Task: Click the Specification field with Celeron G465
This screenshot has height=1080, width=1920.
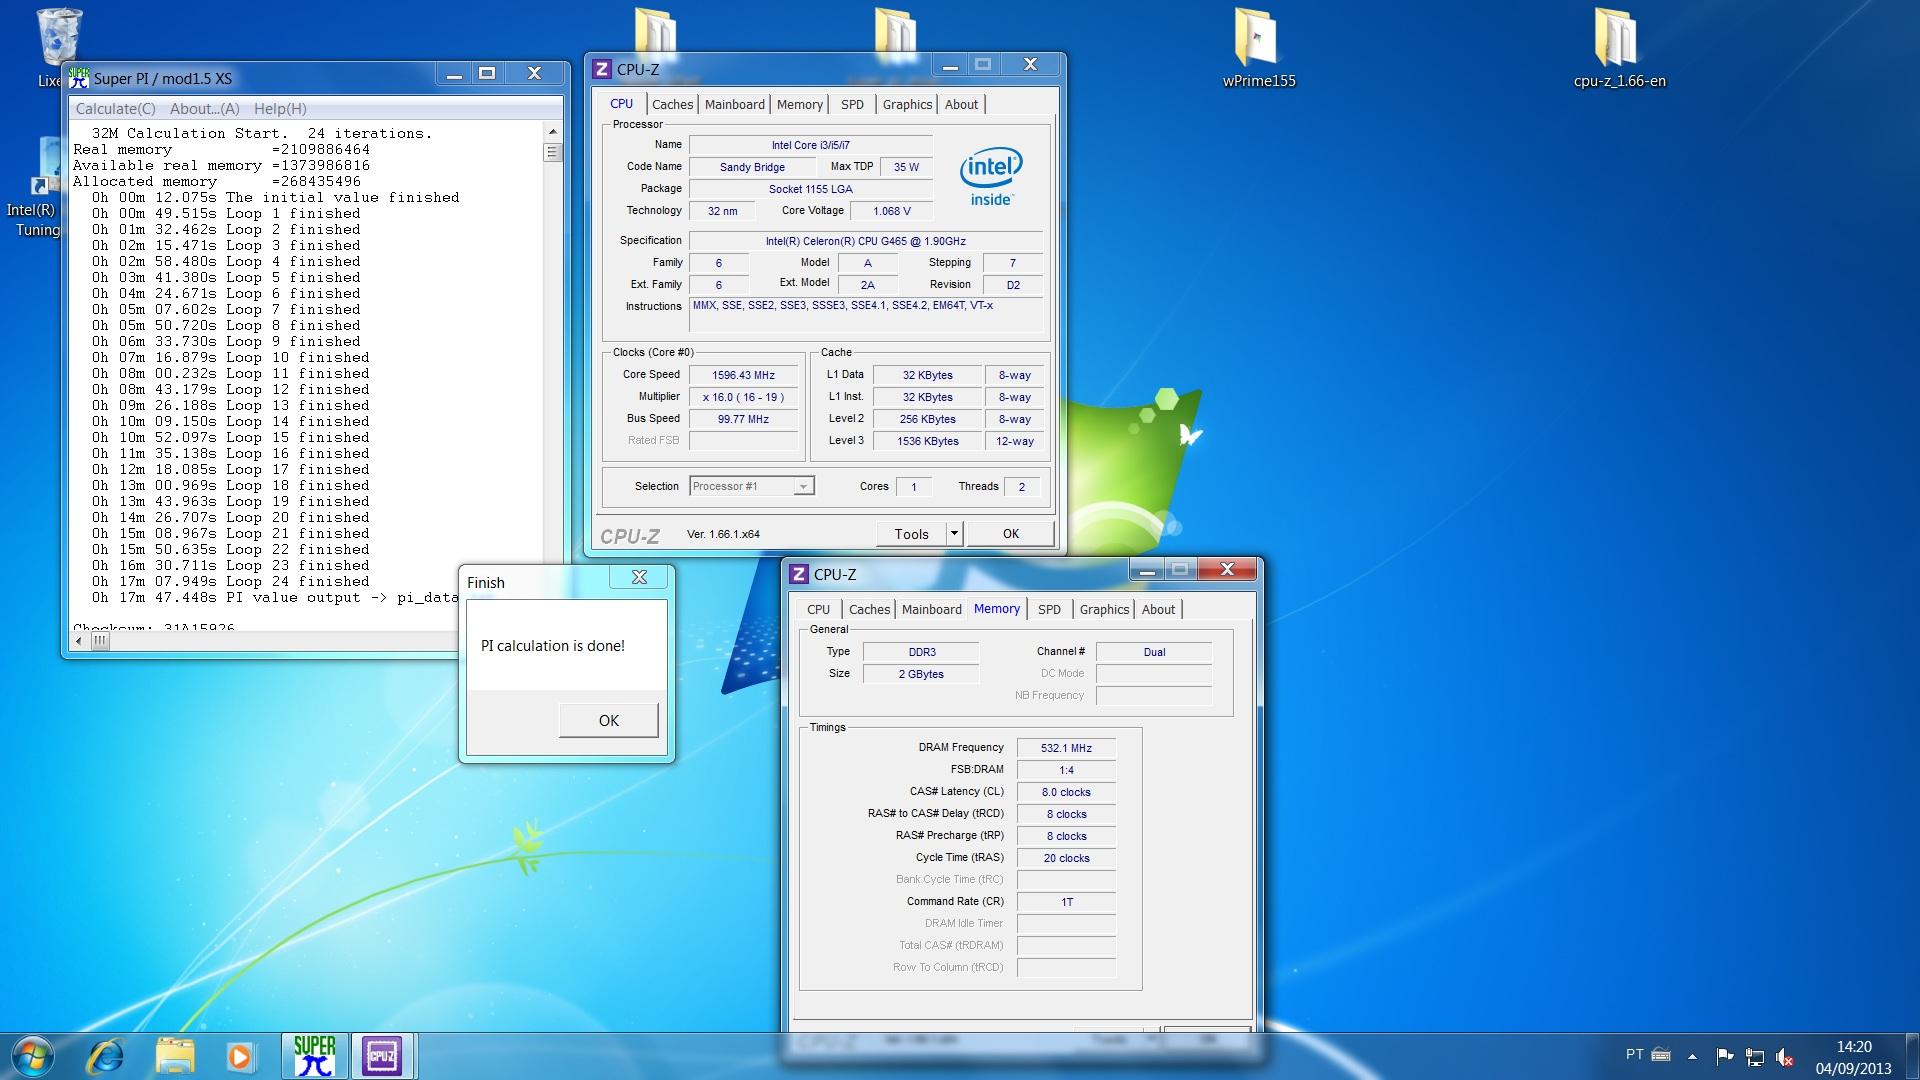Action: click(x=865, y=241)
